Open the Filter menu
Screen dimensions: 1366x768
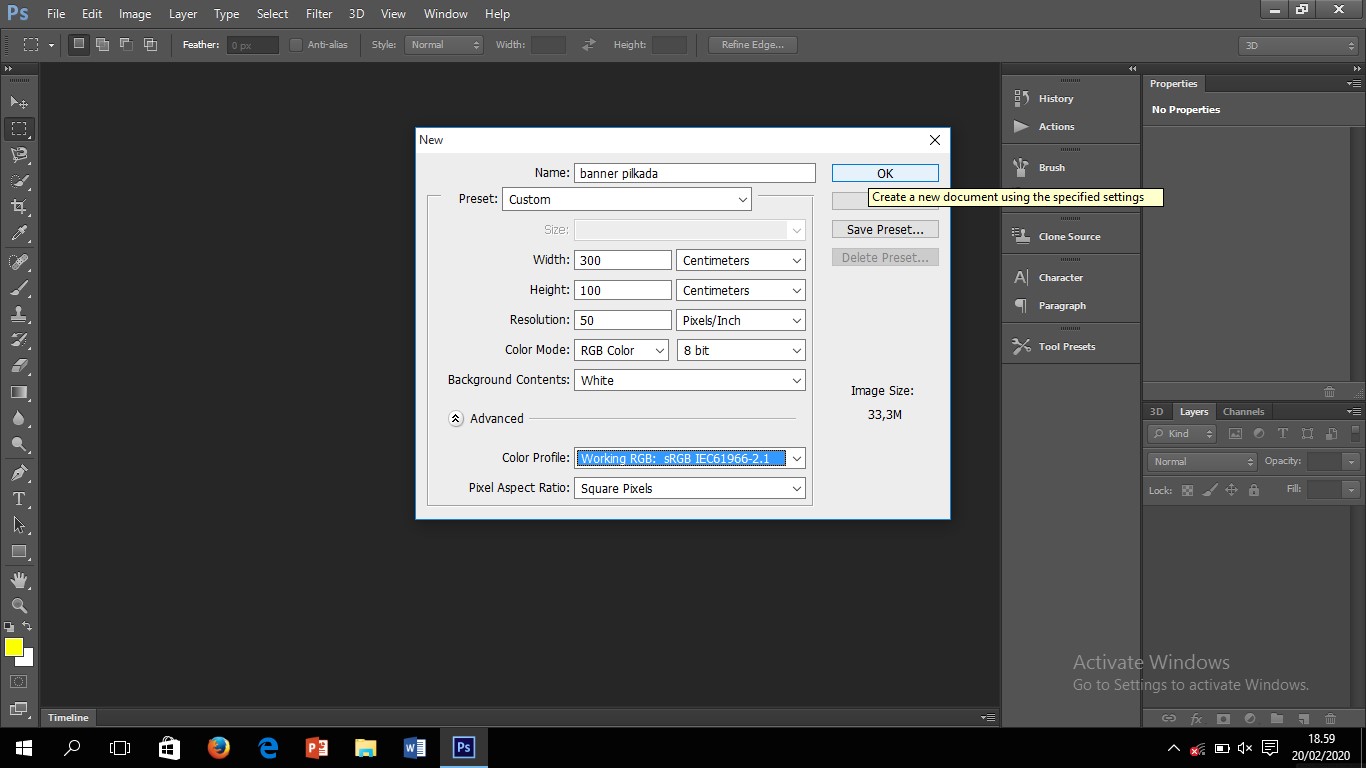click(x=319, y=14)
